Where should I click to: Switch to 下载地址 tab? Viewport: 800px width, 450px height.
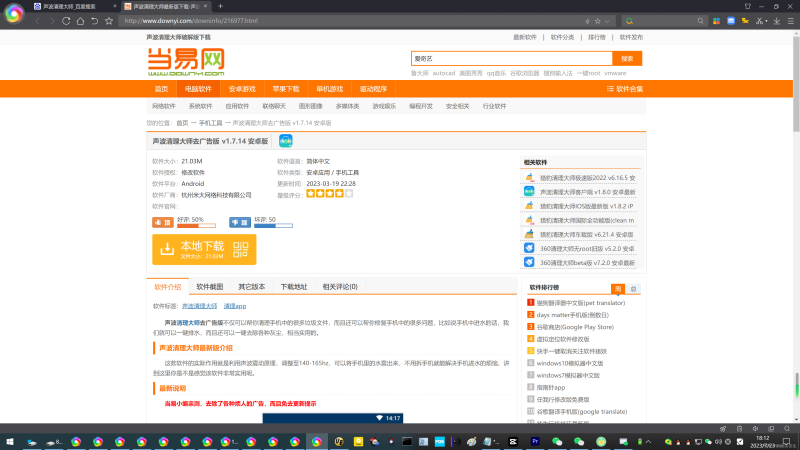point(294,287)
